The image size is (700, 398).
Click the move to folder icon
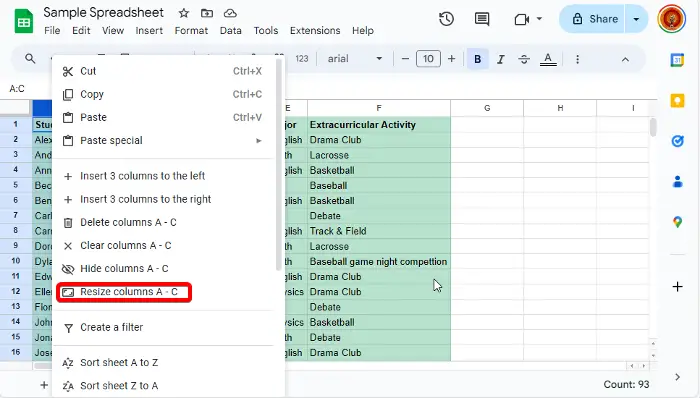point(207,13)
